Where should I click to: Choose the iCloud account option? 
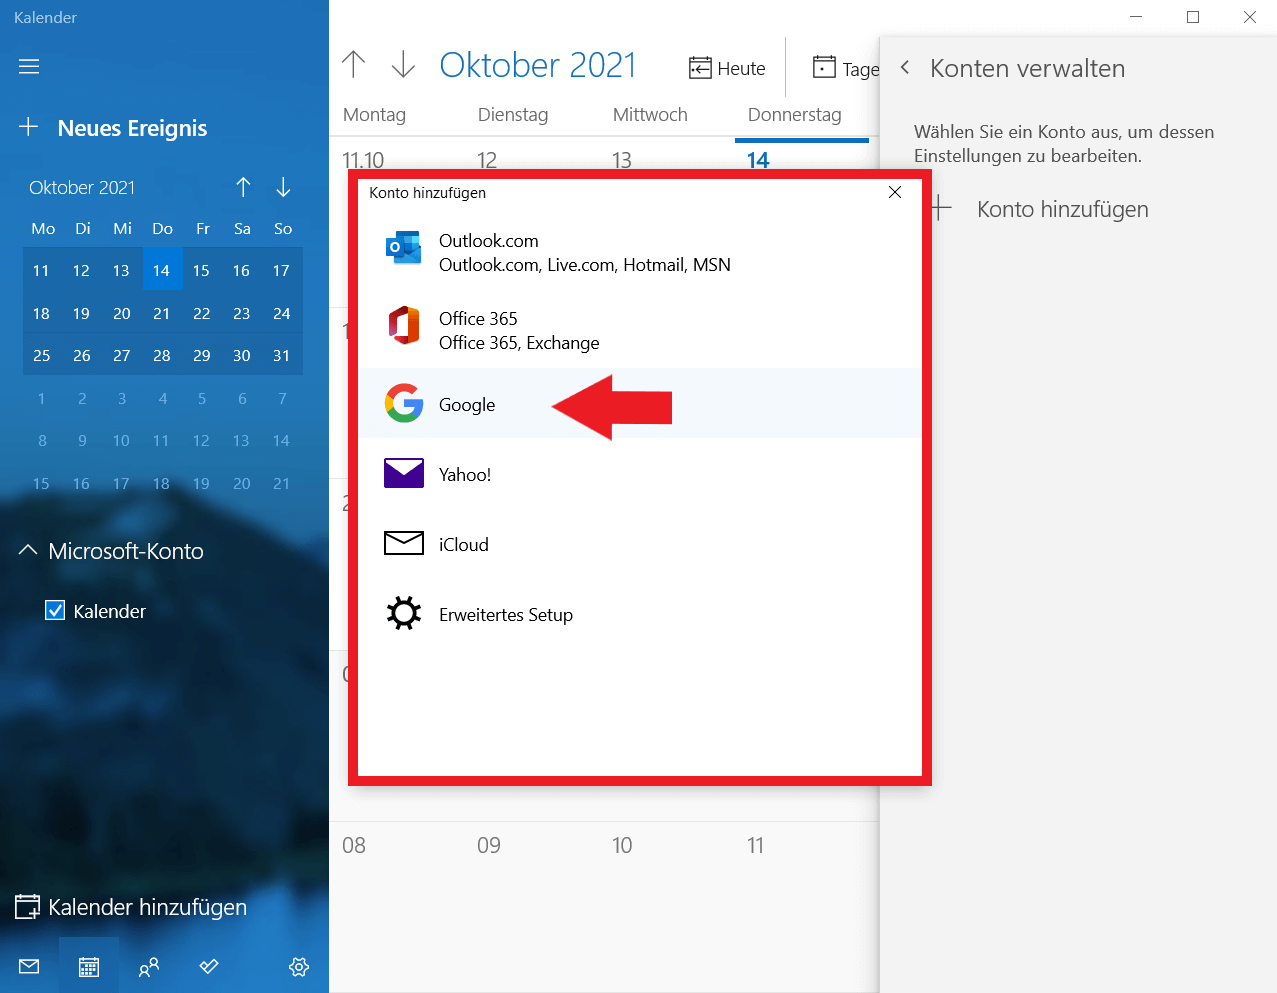coord(640,544)
